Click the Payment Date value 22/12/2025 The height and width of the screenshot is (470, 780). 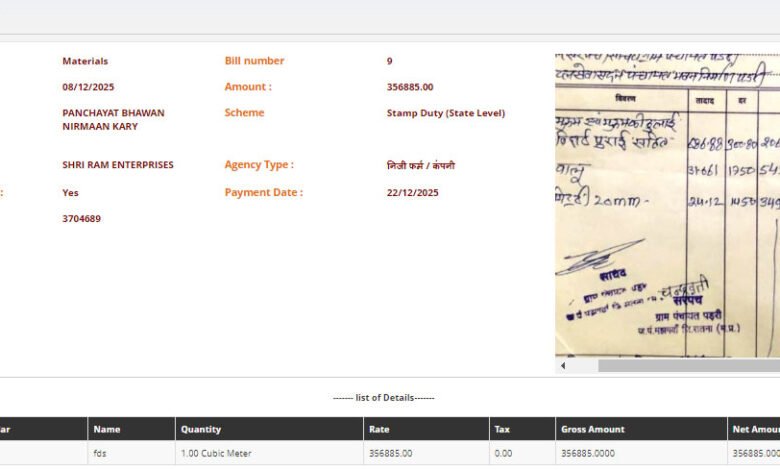[x=412, y=193]
